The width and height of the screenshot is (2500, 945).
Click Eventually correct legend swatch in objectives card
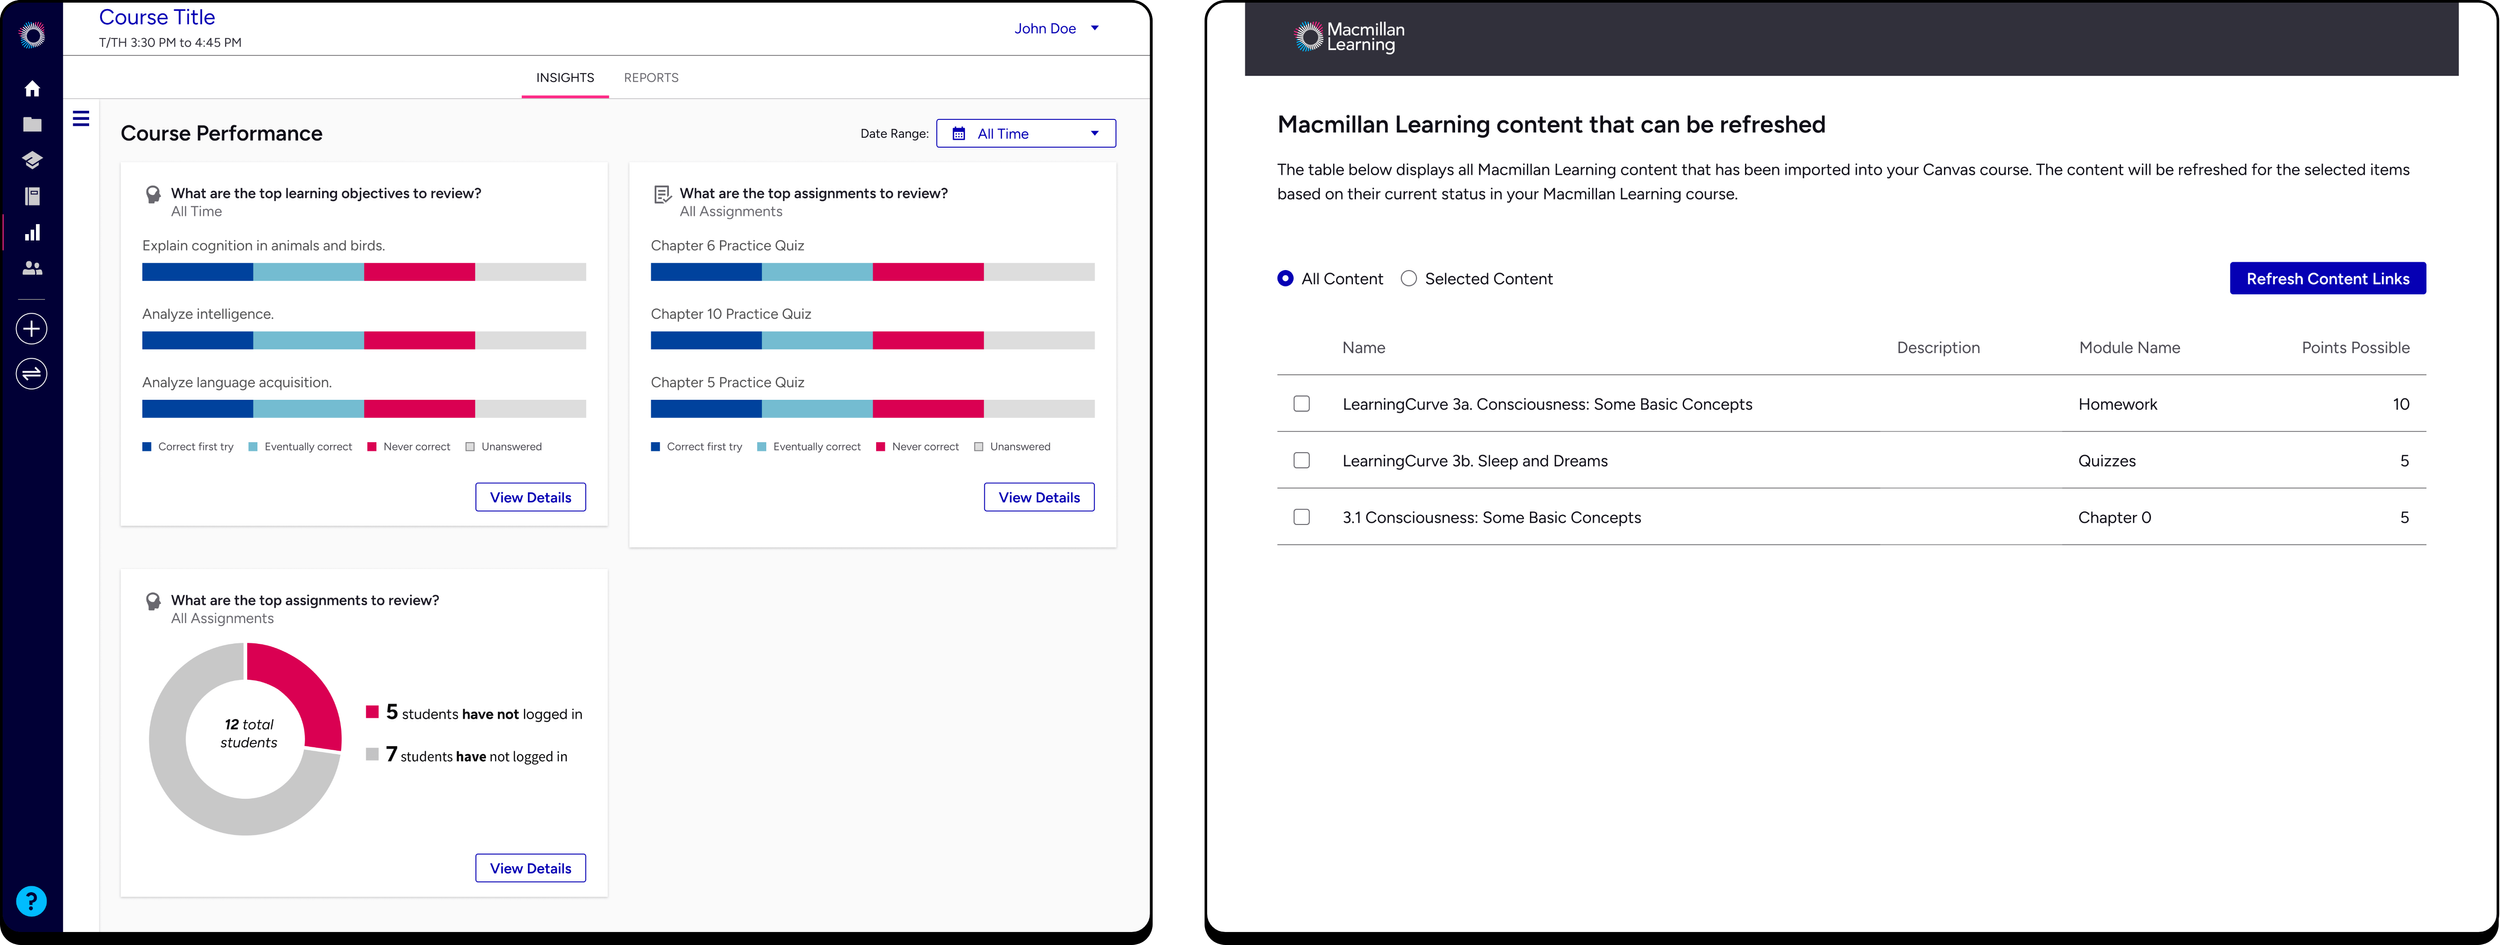(253, 447)
